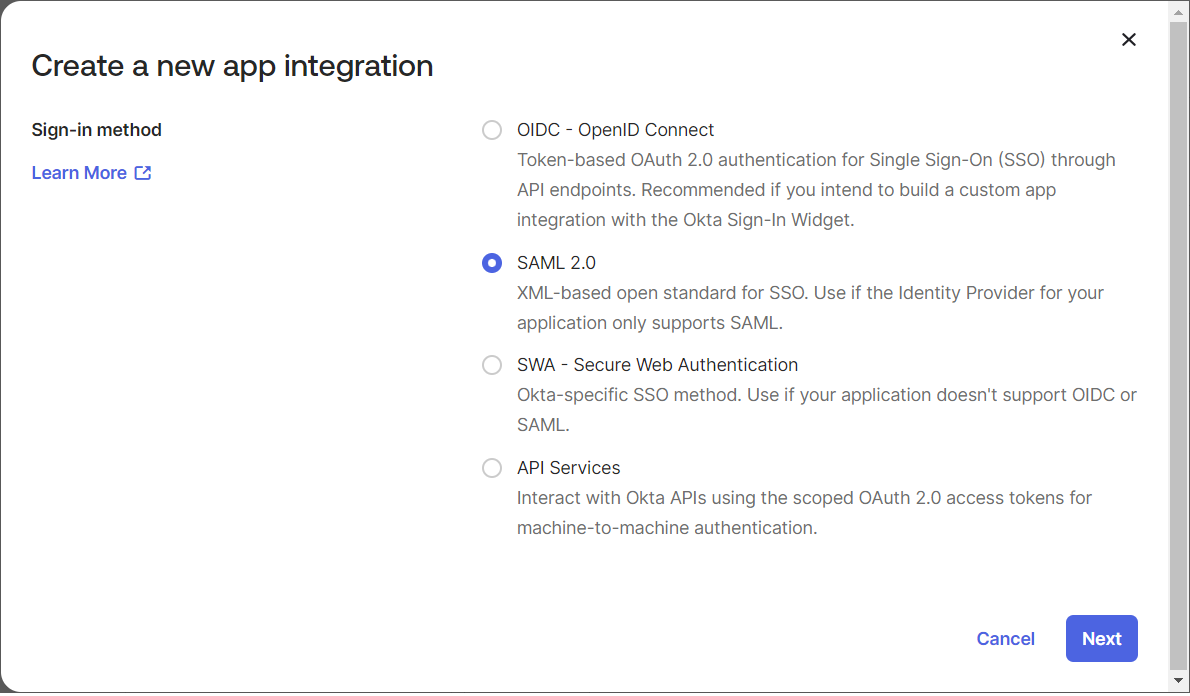The image size is (1190, 696).
Task: Proceed with the Next button
Action: 1101,639
